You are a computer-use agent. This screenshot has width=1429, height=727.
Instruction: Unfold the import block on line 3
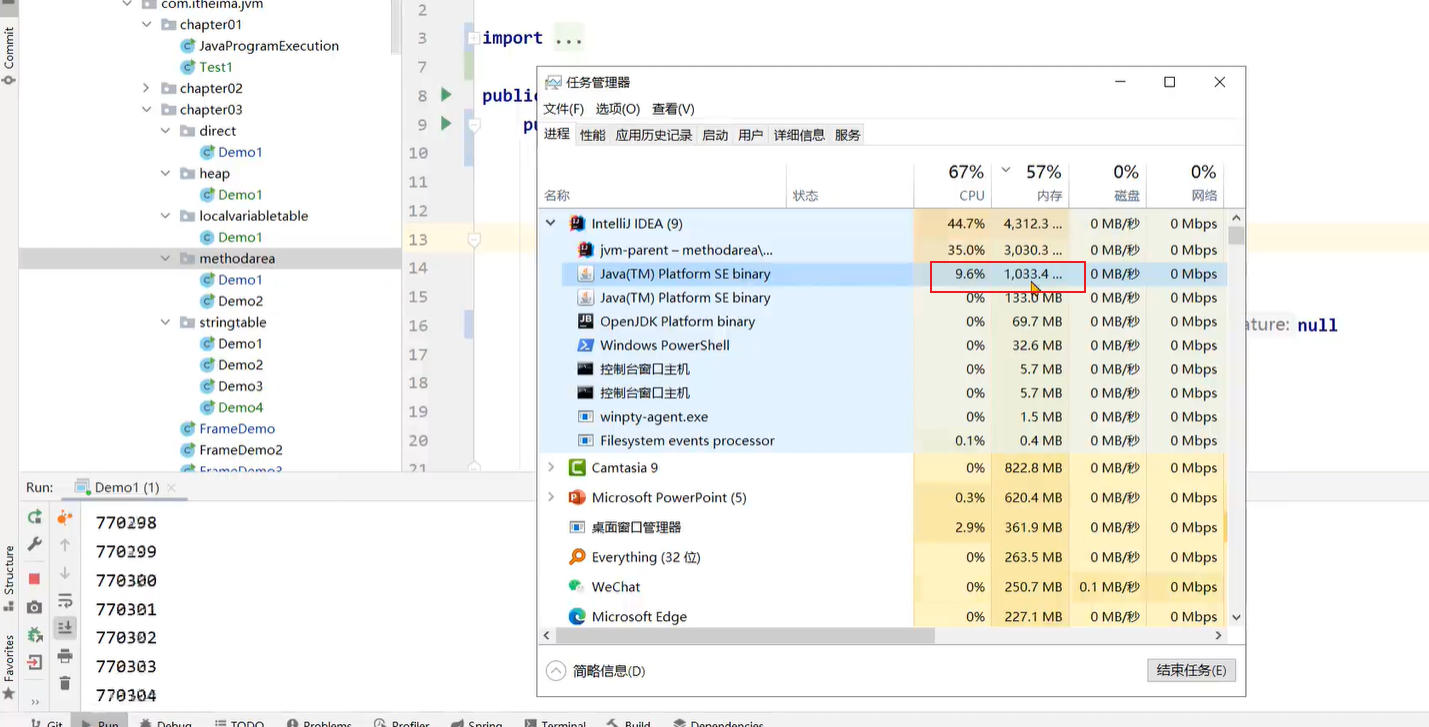pos(473,38)
